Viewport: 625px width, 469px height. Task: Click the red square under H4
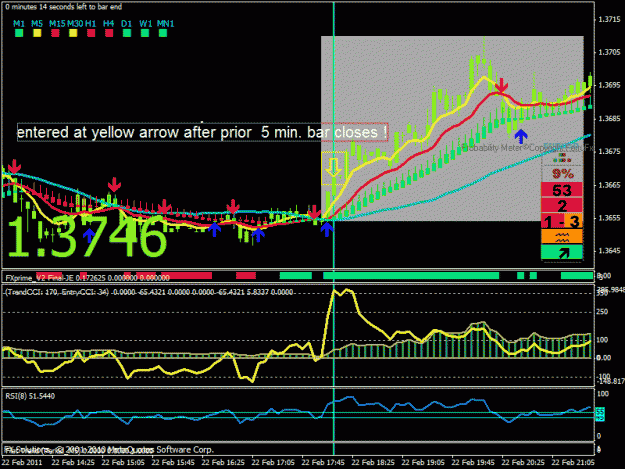(109, 33)
